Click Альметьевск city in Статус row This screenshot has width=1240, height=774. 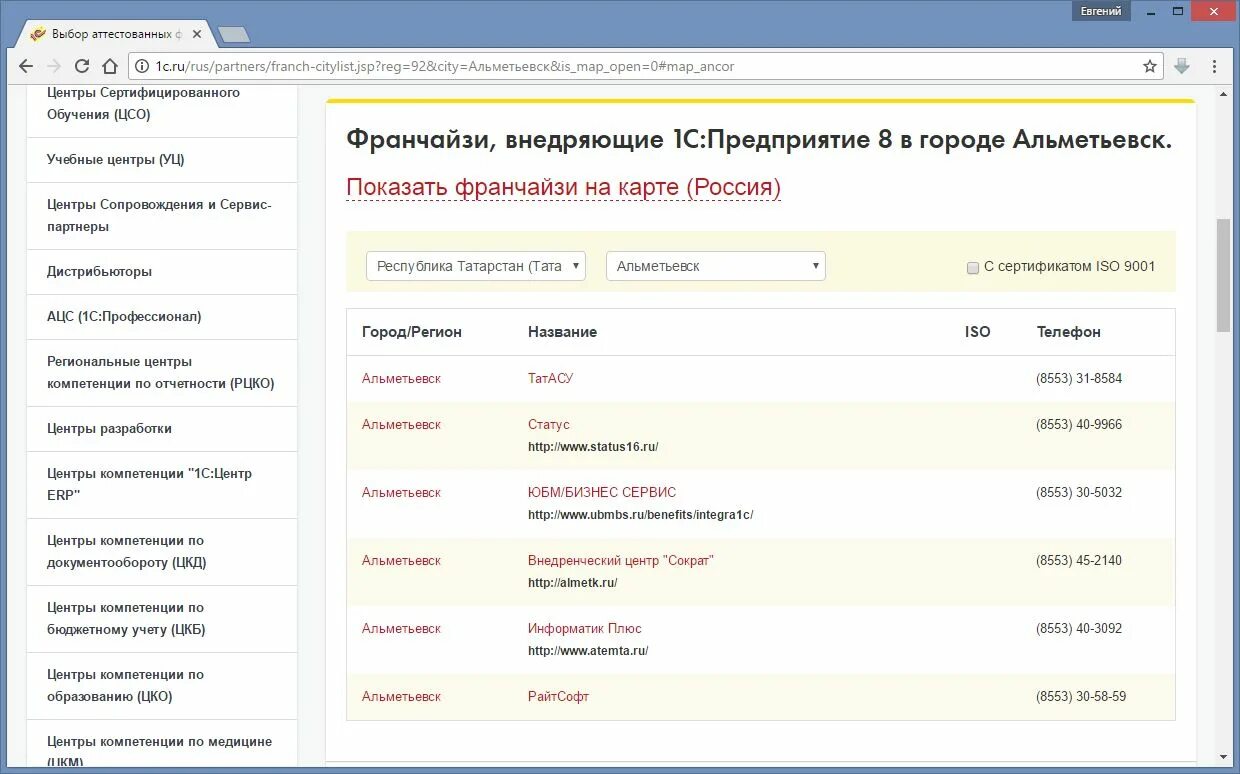[401, 425]
